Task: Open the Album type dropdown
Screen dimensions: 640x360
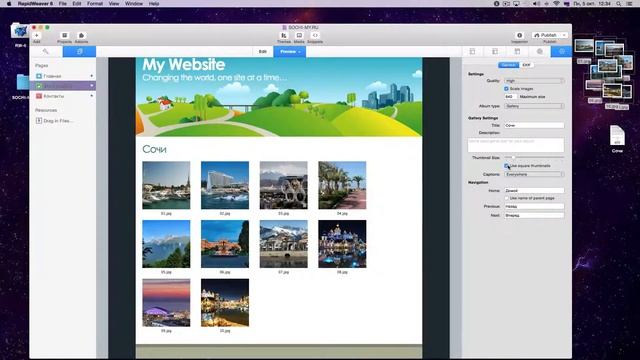Action: [x=534, y=106]
